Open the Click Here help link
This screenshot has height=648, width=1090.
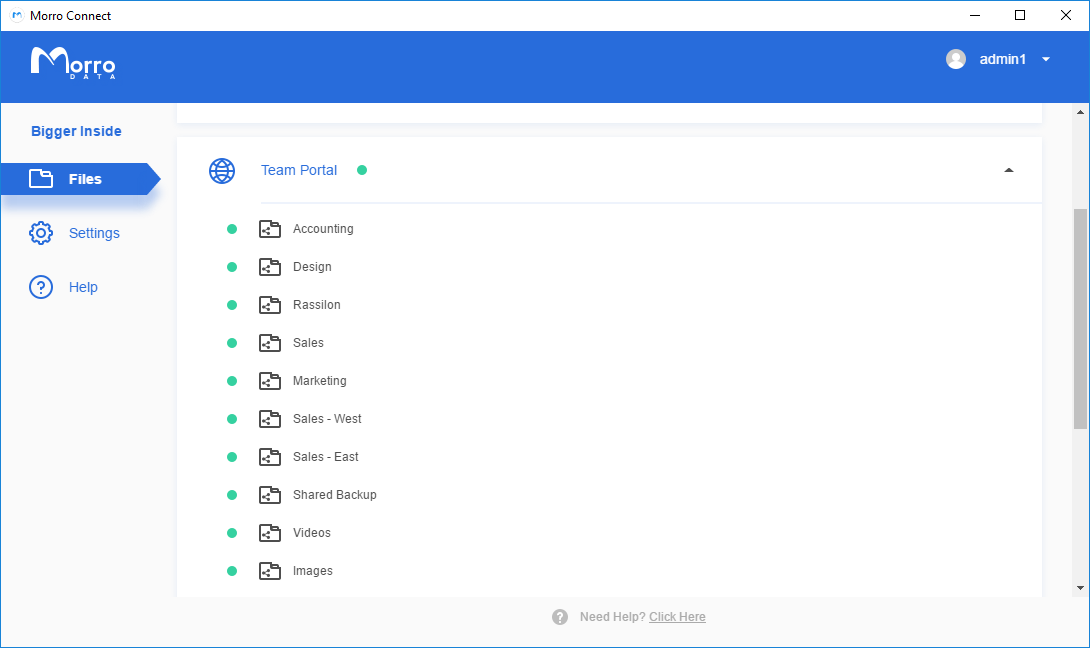coord(677,616)
